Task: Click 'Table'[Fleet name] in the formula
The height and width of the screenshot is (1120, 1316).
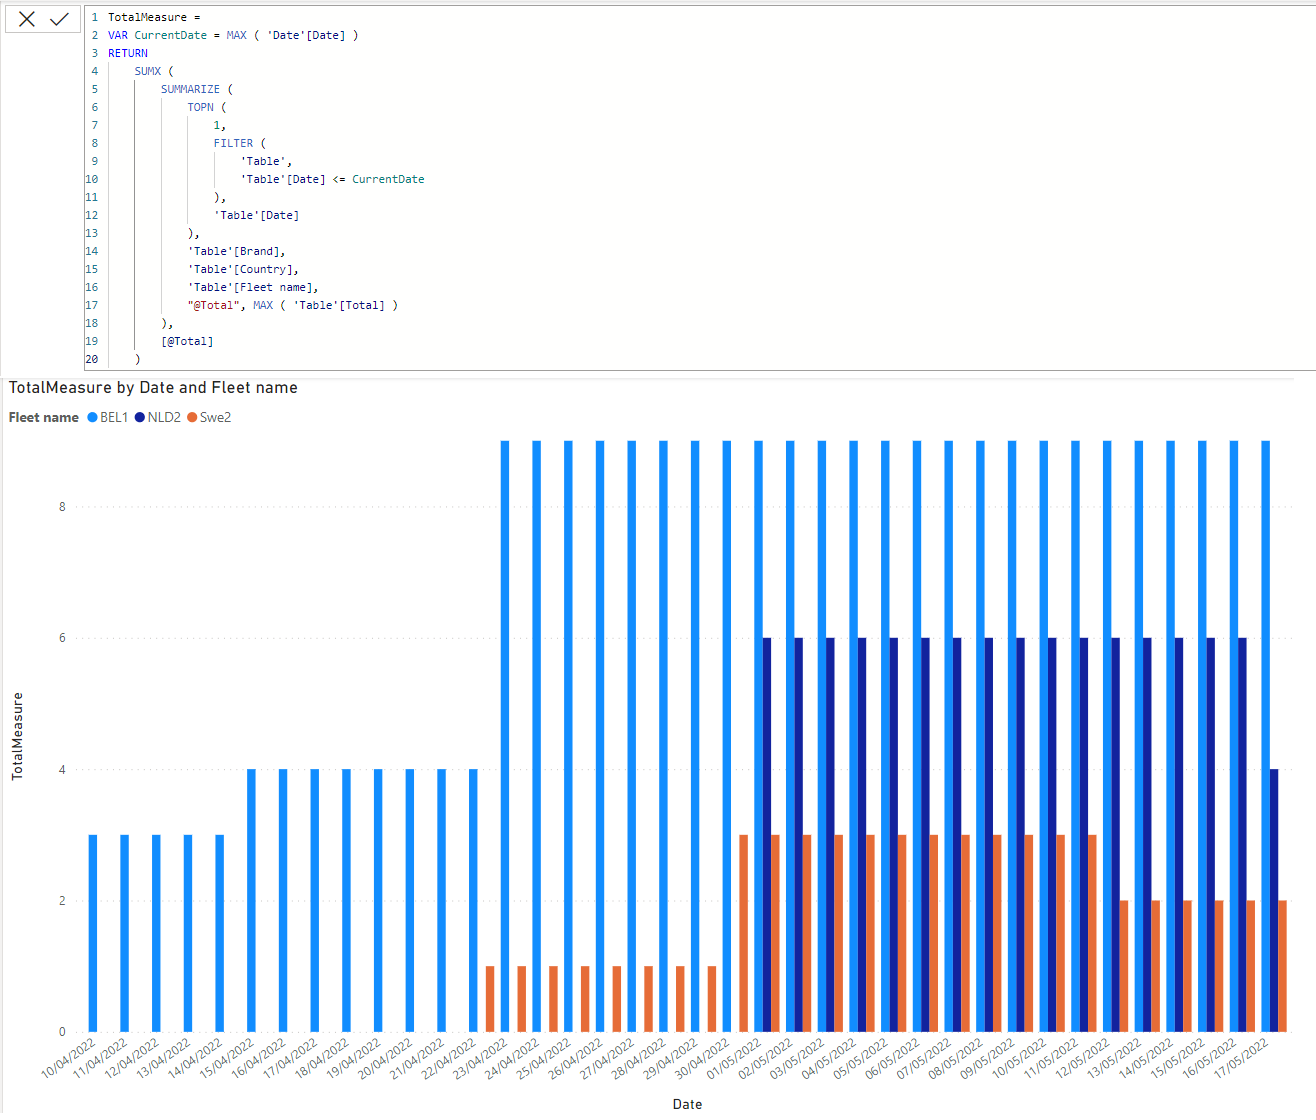Action: 253,287
